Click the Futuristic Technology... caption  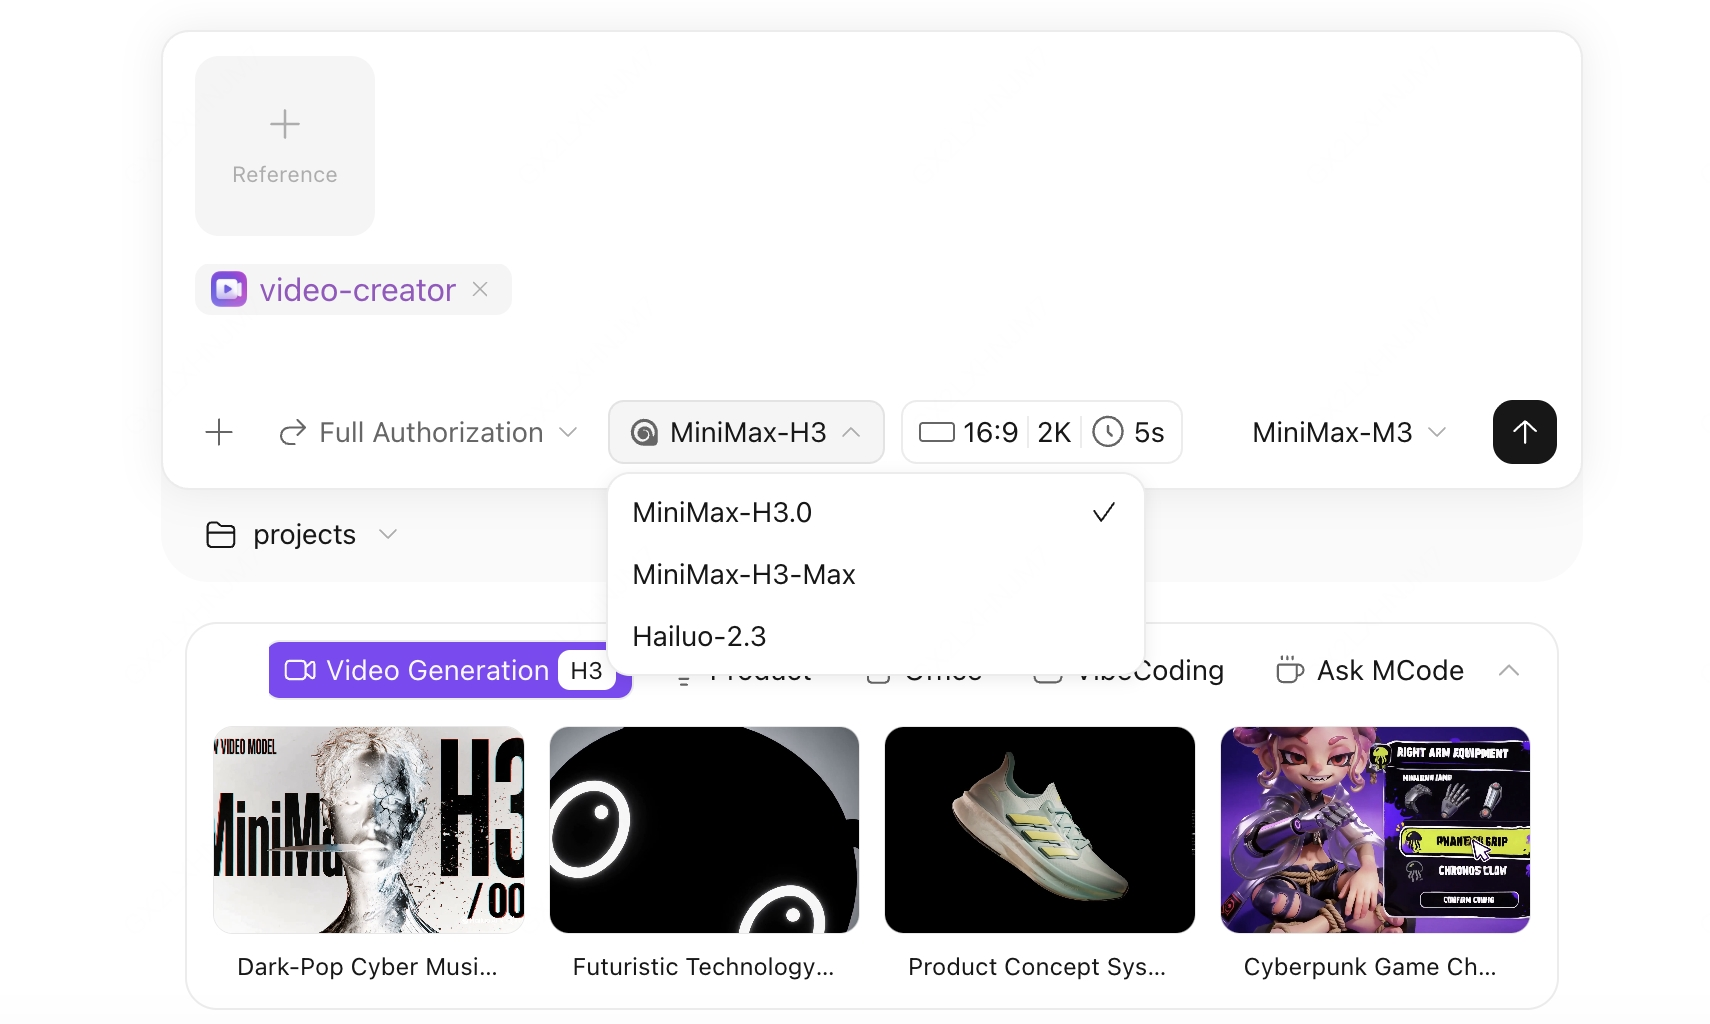click(703, 967)
